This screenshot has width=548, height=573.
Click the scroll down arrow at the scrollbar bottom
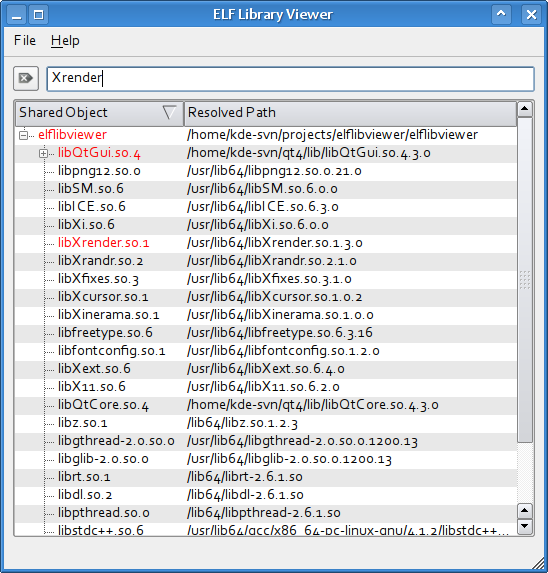tap(525, 526)
